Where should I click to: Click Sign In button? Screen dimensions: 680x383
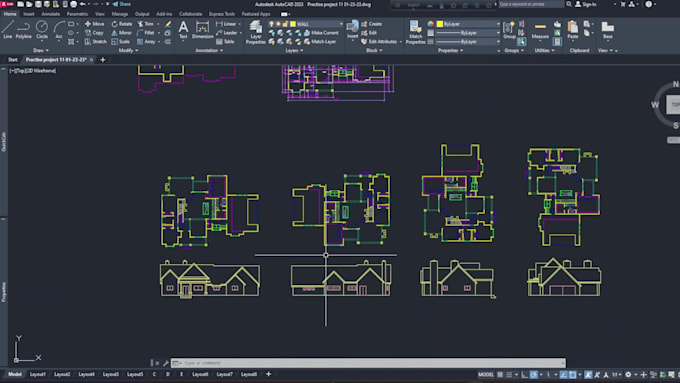coord(585,4)
